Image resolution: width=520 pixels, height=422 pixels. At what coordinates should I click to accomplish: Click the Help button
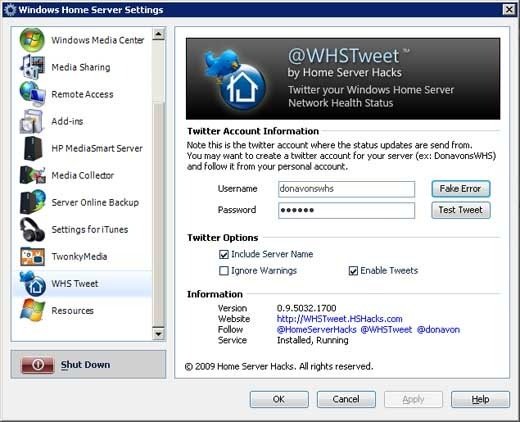pyautogui.click(x=480, y=399)
